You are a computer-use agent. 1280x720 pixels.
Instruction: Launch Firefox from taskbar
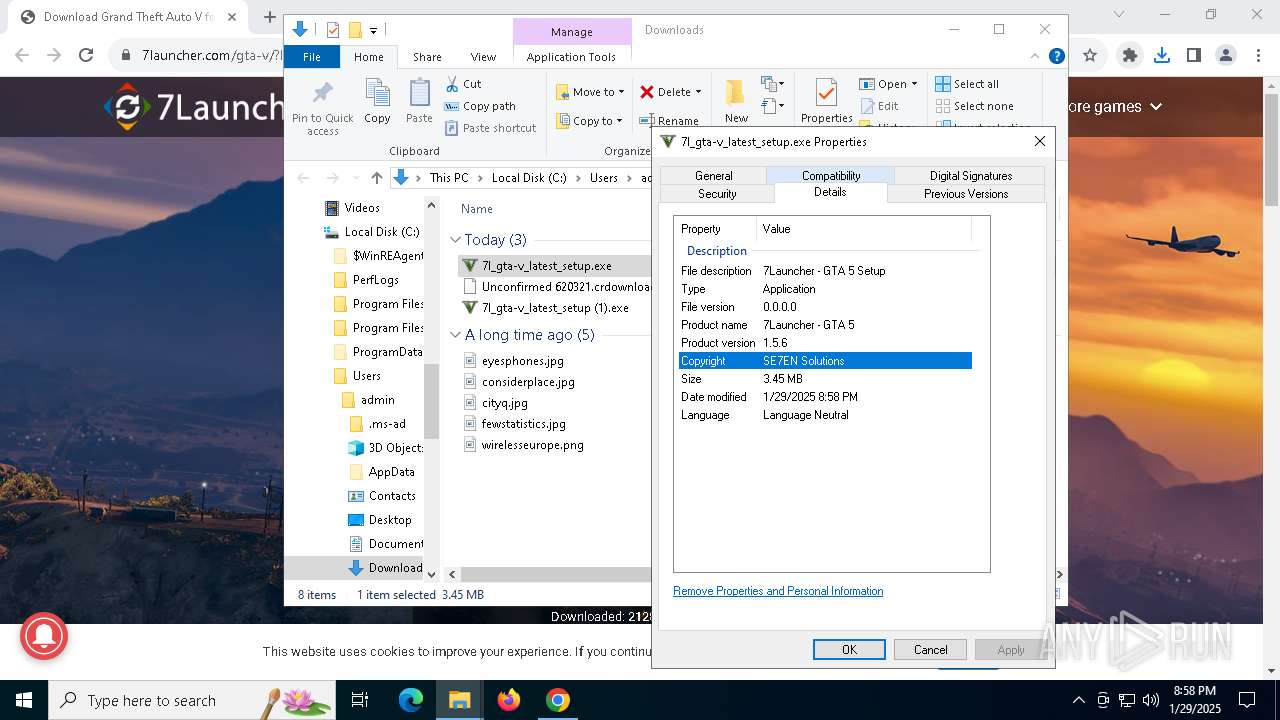point(508,700)
